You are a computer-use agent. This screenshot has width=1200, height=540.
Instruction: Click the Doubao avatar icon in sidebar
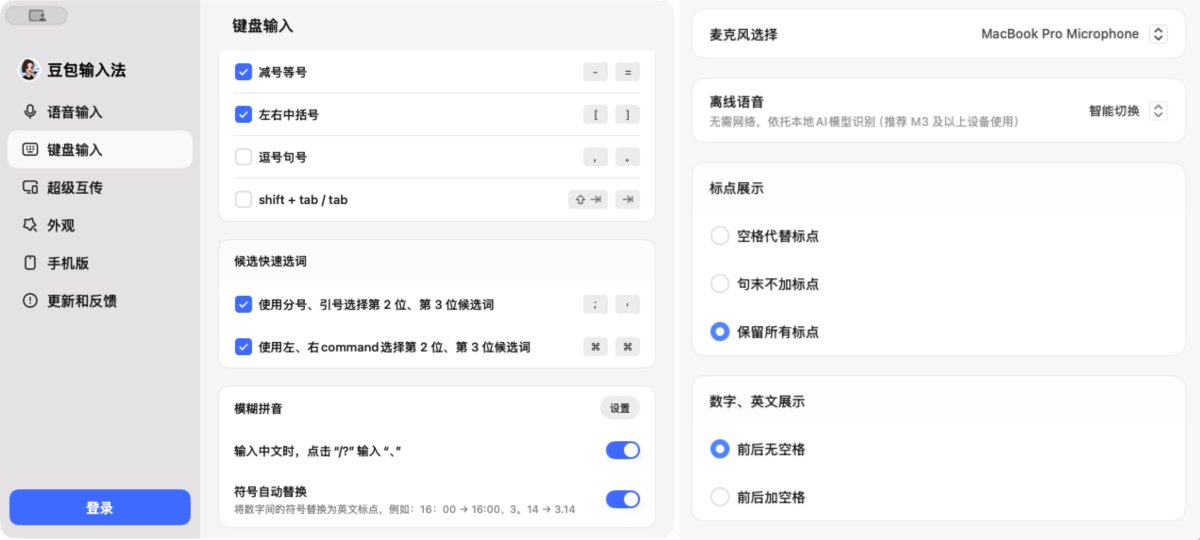(30, 70)
